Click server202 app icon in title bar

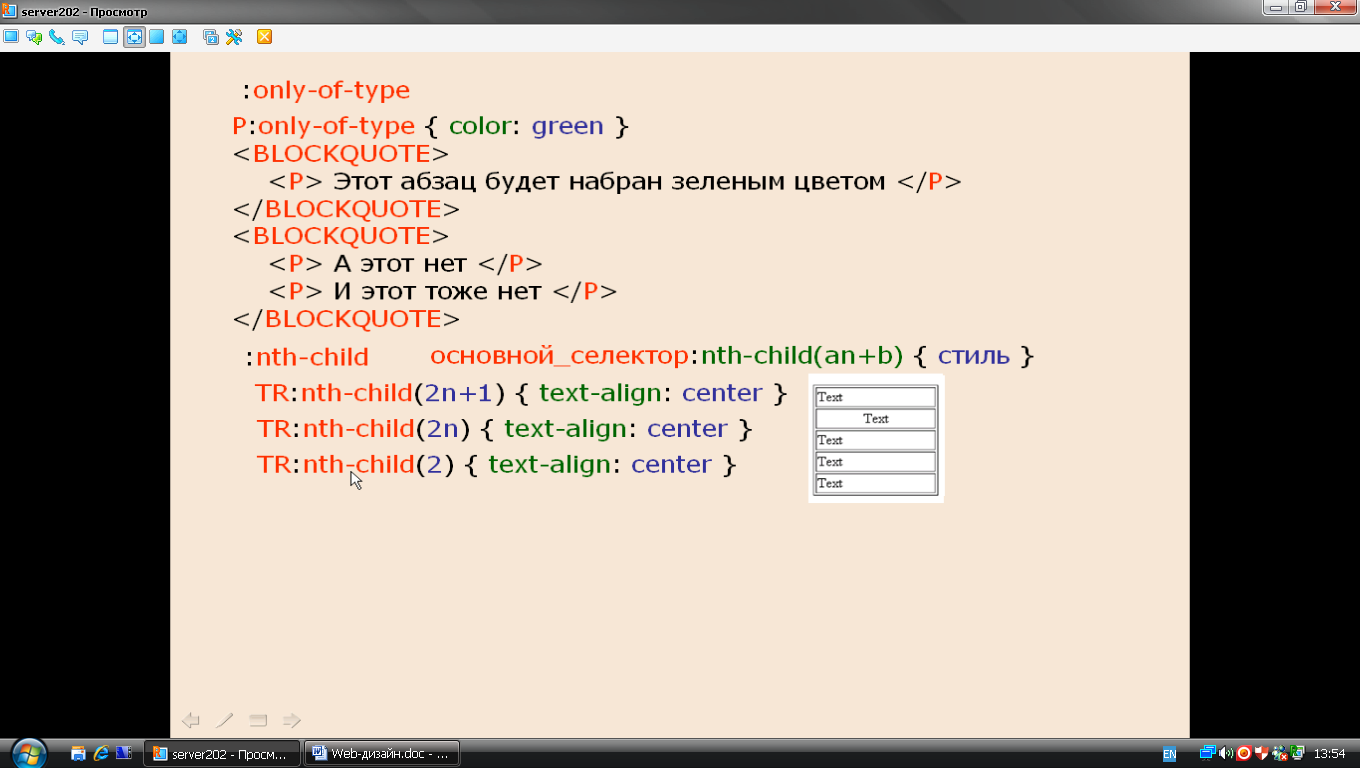(9, 11)
